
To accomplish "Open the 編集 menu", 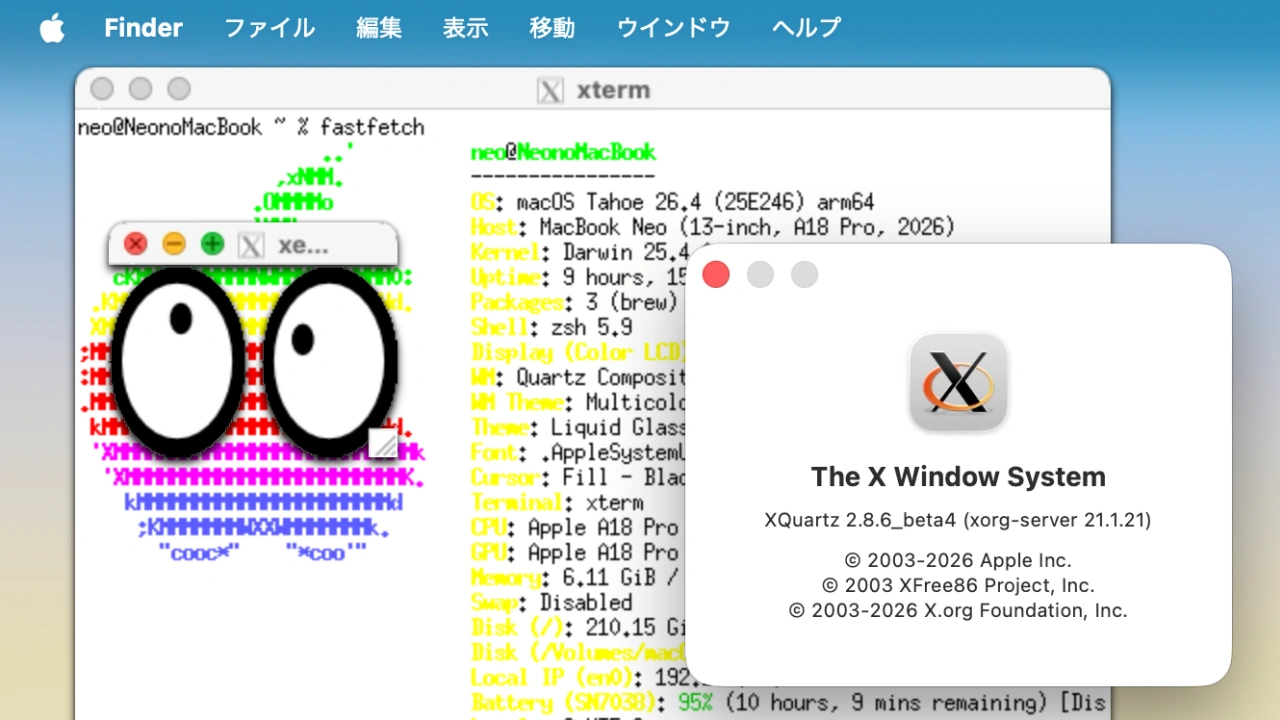I will (x=378, y=28).
